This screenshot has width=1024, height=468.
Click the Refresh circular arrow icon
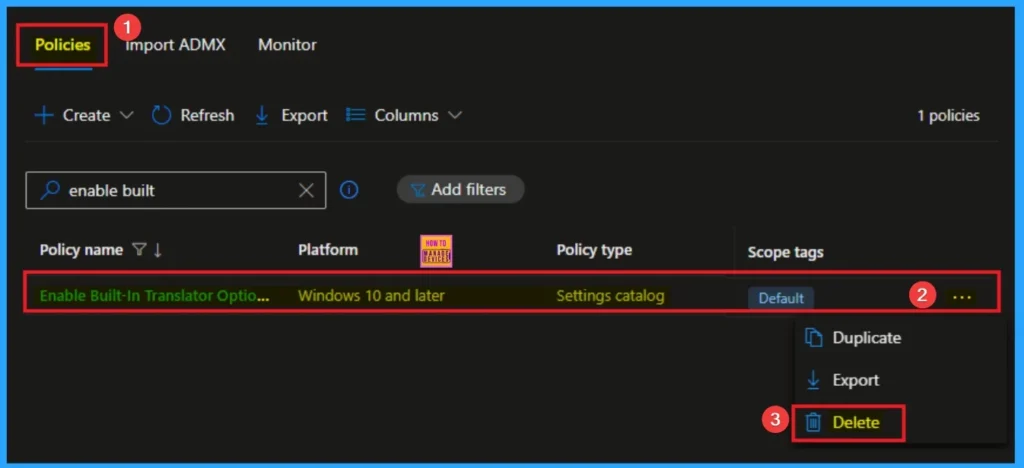click(161, 116)
